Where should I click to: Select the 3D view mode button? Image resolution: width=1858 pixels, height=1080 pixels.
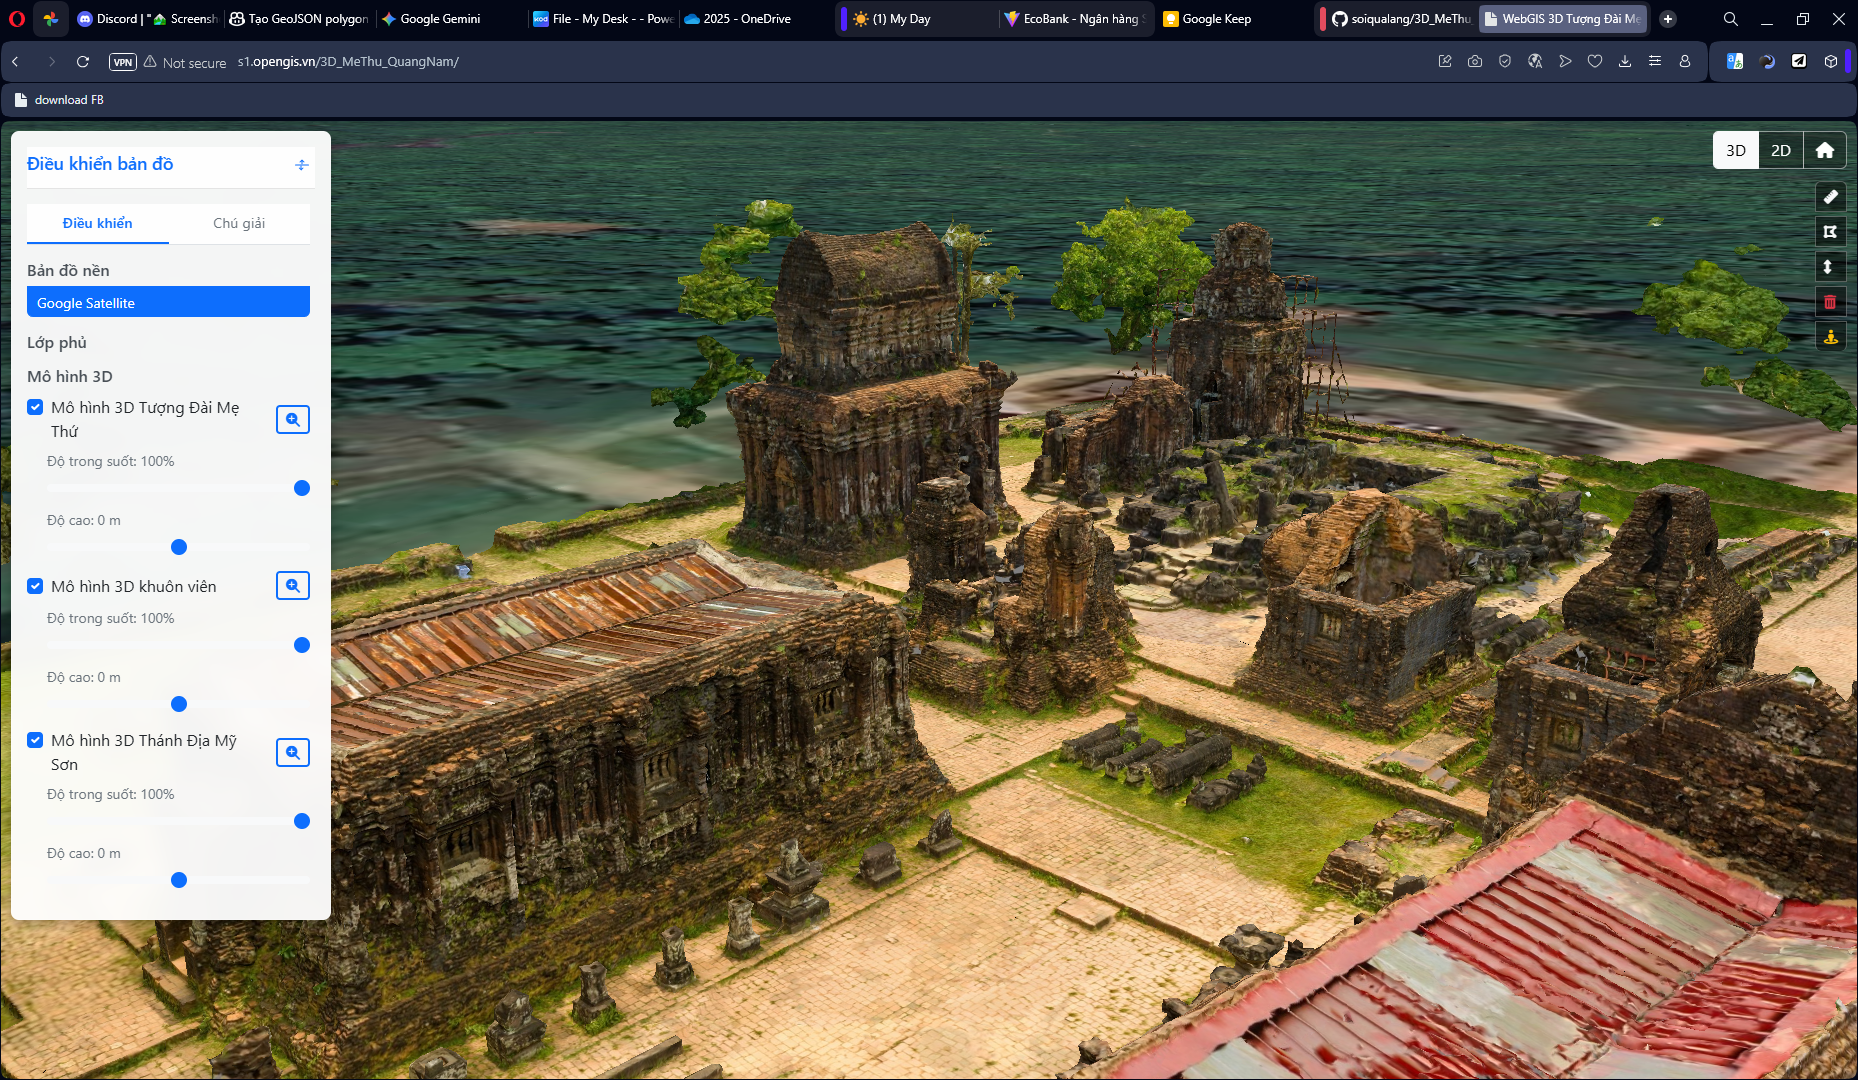tap(1735, 150)
